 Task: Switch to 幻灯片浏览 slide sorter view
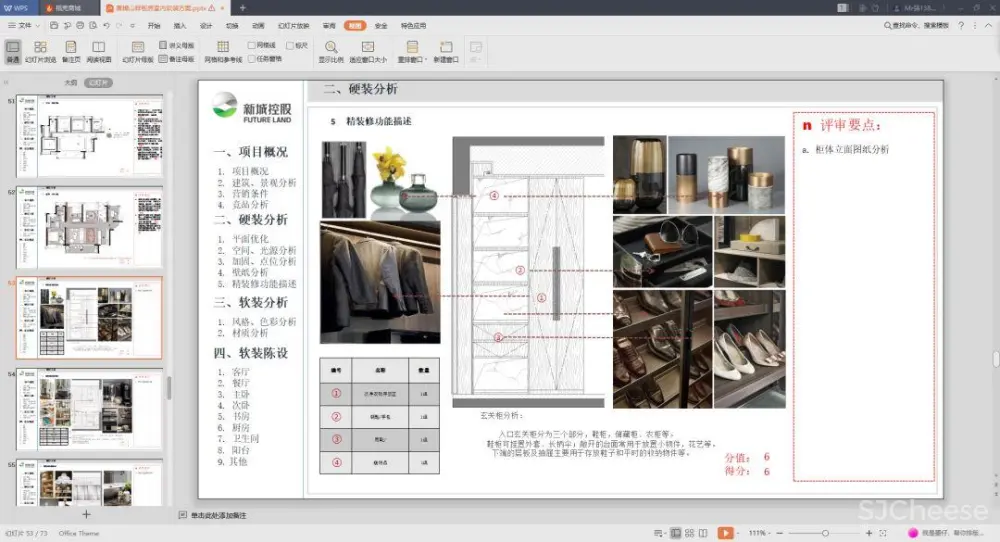tap(40, 51)
